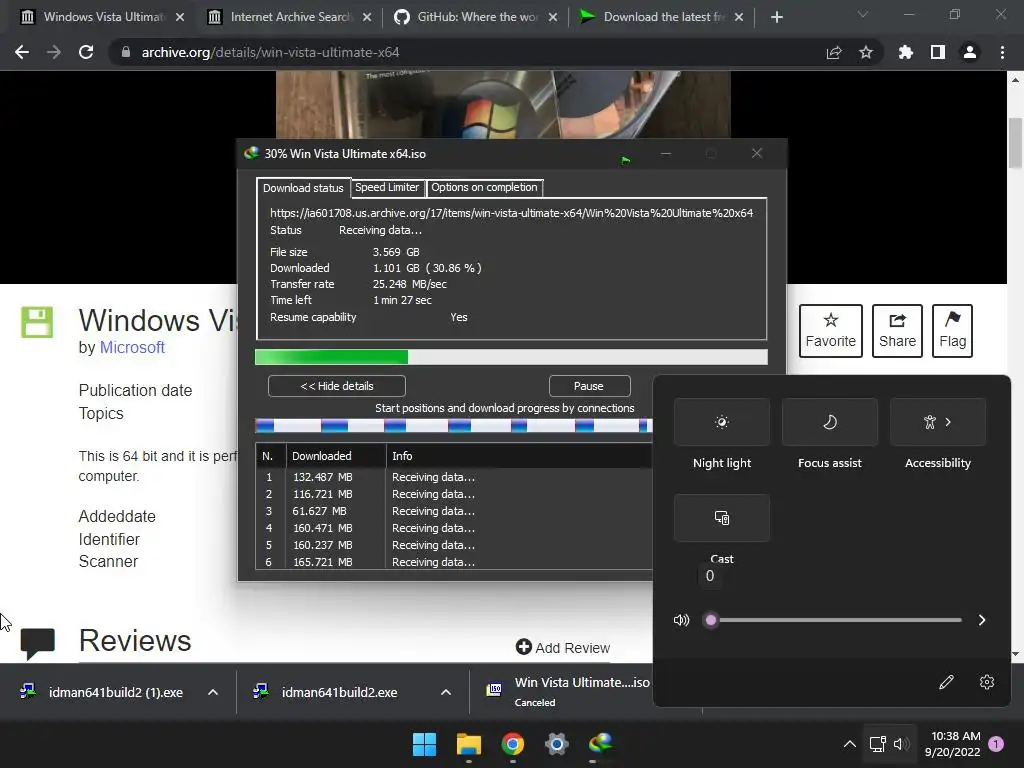Image resolution: width=1024 pixels, height=768 pixels.
Task: Share this page via the address bar icon
Action: [834, 52]
